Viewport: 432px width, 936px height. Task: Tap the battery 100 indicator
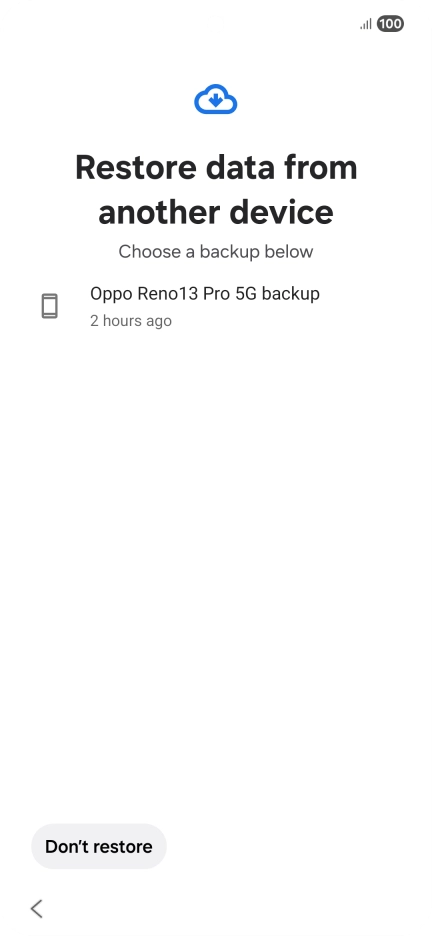tap(390, 24)
